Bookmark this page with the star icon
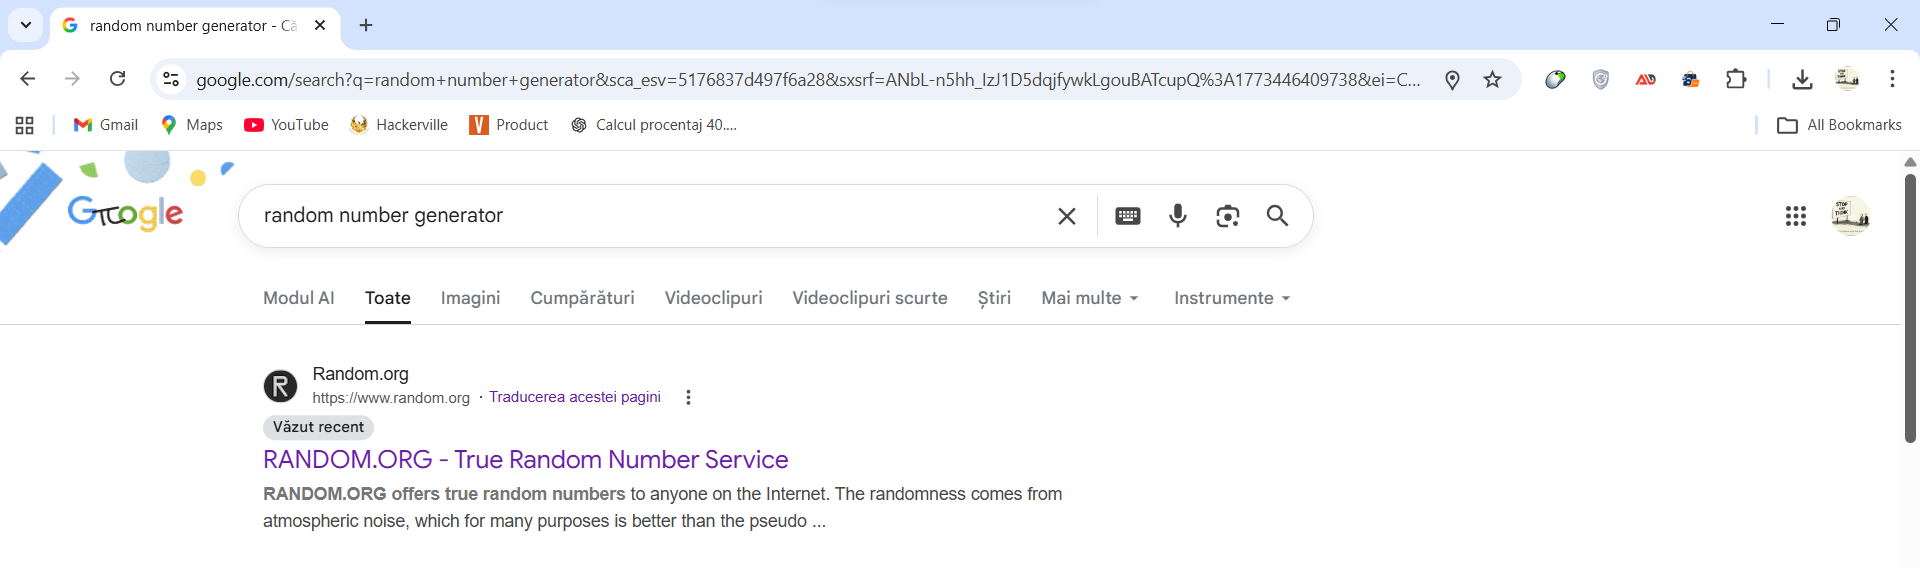The image size is (1920, 568). 1493,80
